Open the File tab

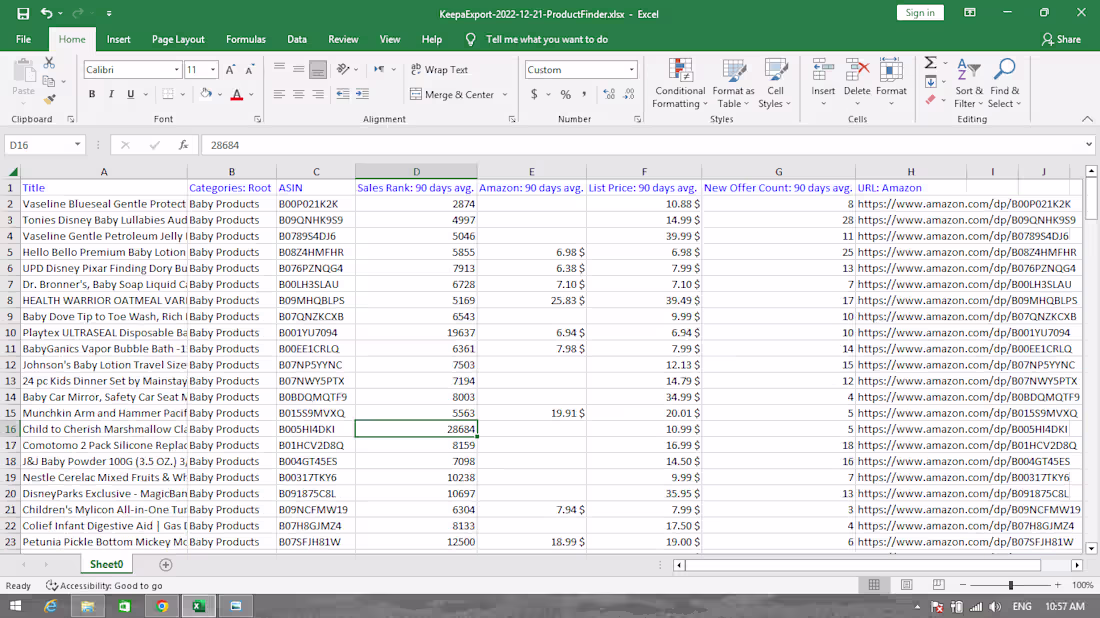23,39
